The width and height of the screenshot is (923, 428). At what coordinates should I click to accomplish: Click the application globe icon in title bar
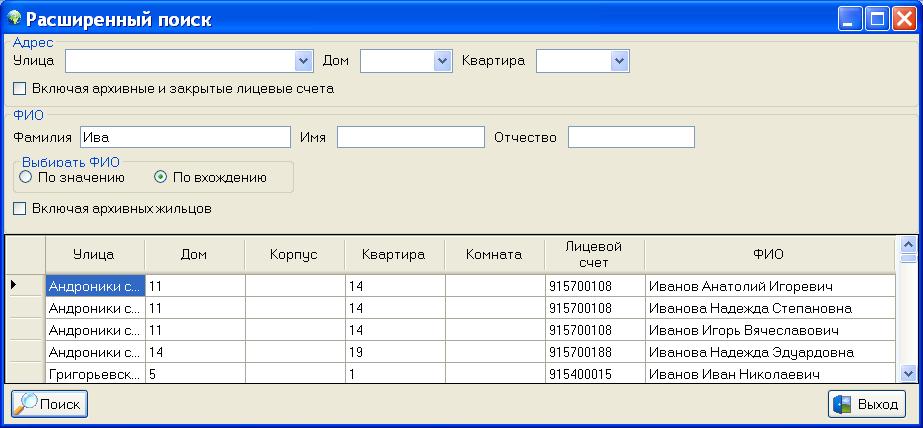coord(14,18)
